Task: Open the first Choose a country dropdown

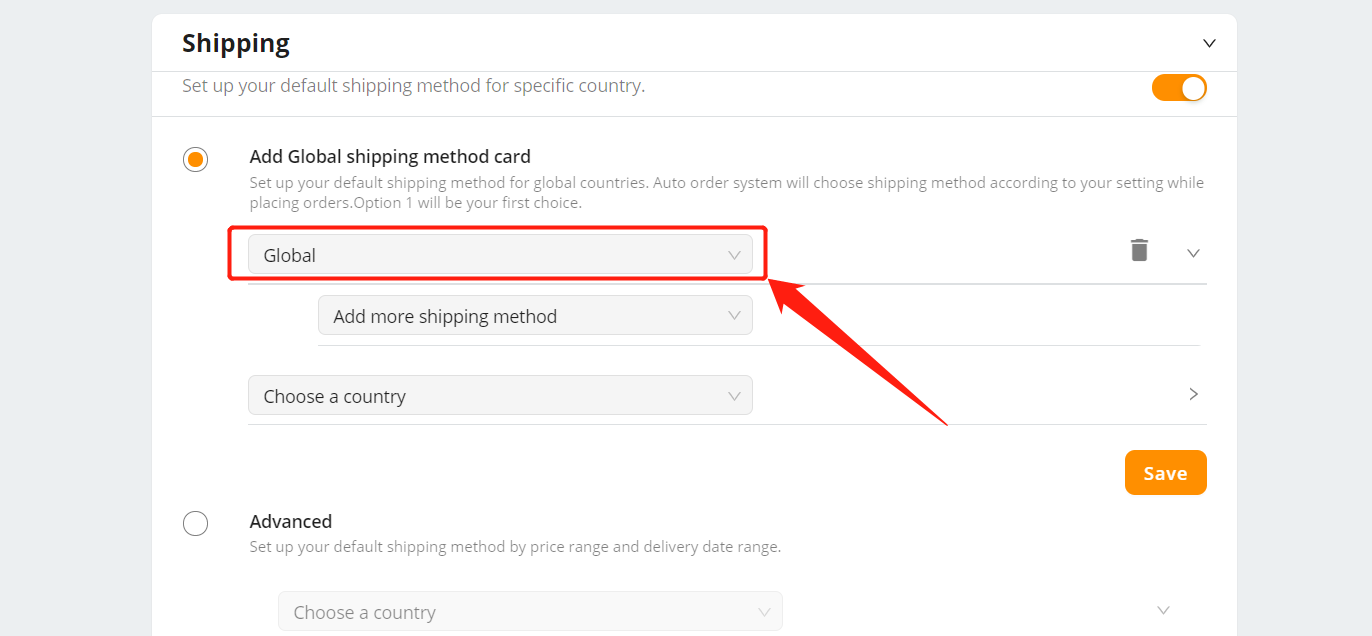Action: (500, 395)
